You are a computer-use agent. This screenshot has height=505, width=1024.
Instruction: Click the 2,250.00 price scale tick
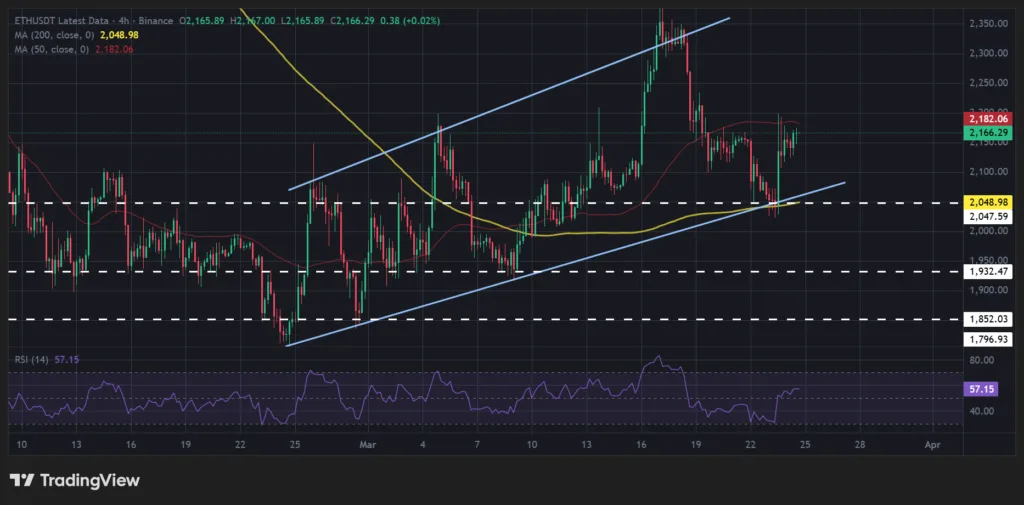point(989,83)
